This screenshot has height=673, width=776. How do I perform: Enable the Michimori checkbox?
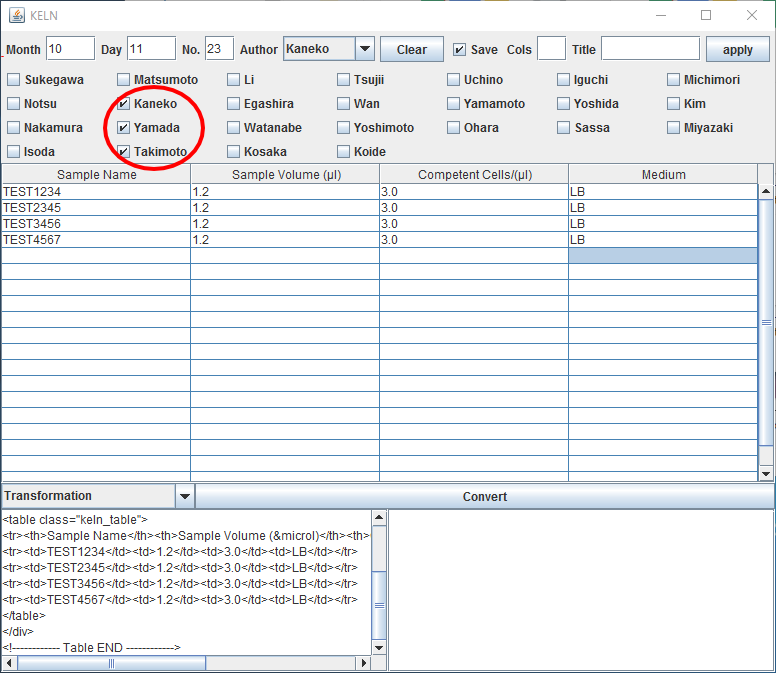click(673, 80)
